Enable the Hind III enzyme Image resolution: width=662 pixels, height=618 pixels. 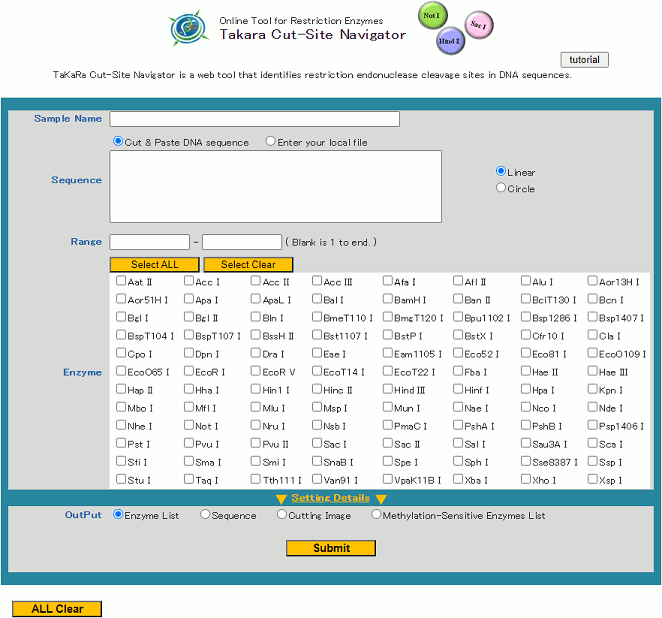(388, 389)
